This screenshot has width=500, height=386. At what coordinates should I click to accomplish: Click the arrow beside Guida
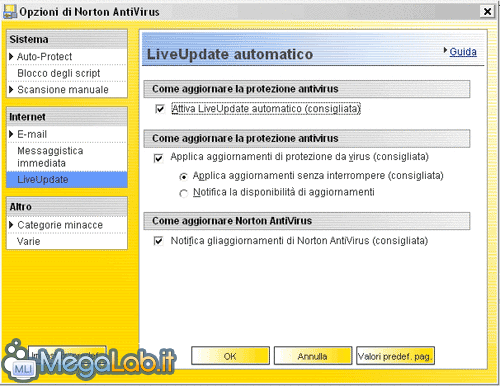click(x=445, y=50)
